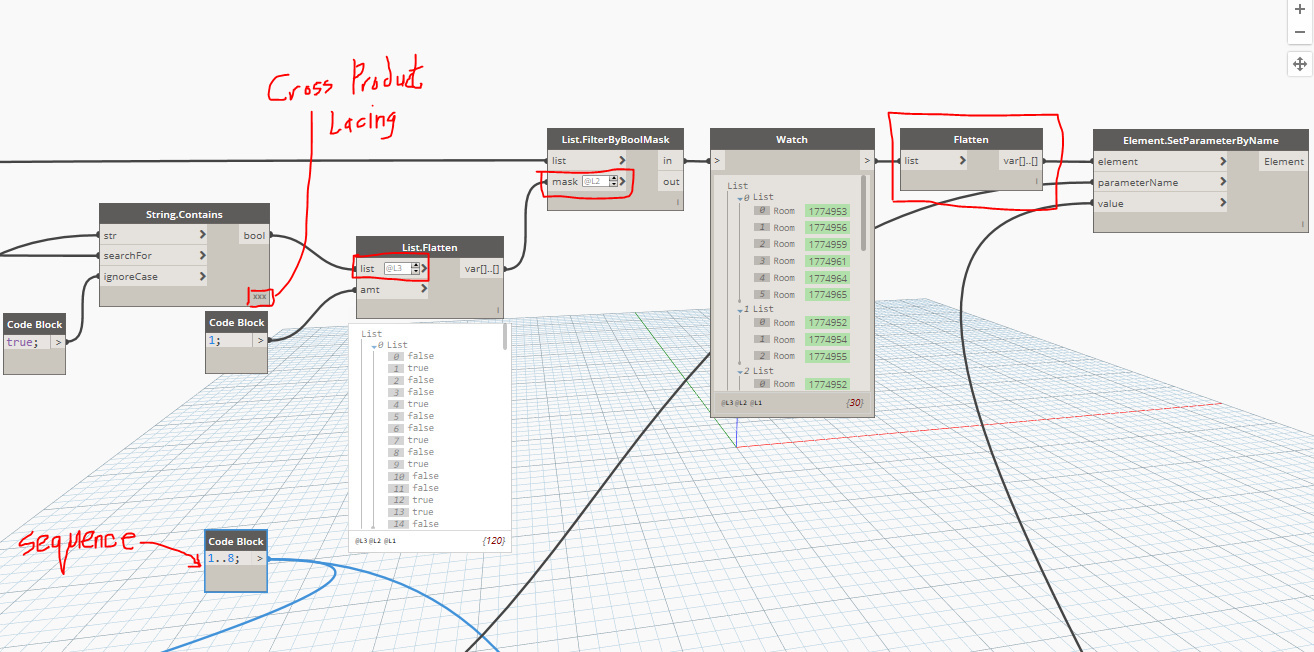The image size is (1314, 652).
Task: Select the Watch node header
Action: 792,139
